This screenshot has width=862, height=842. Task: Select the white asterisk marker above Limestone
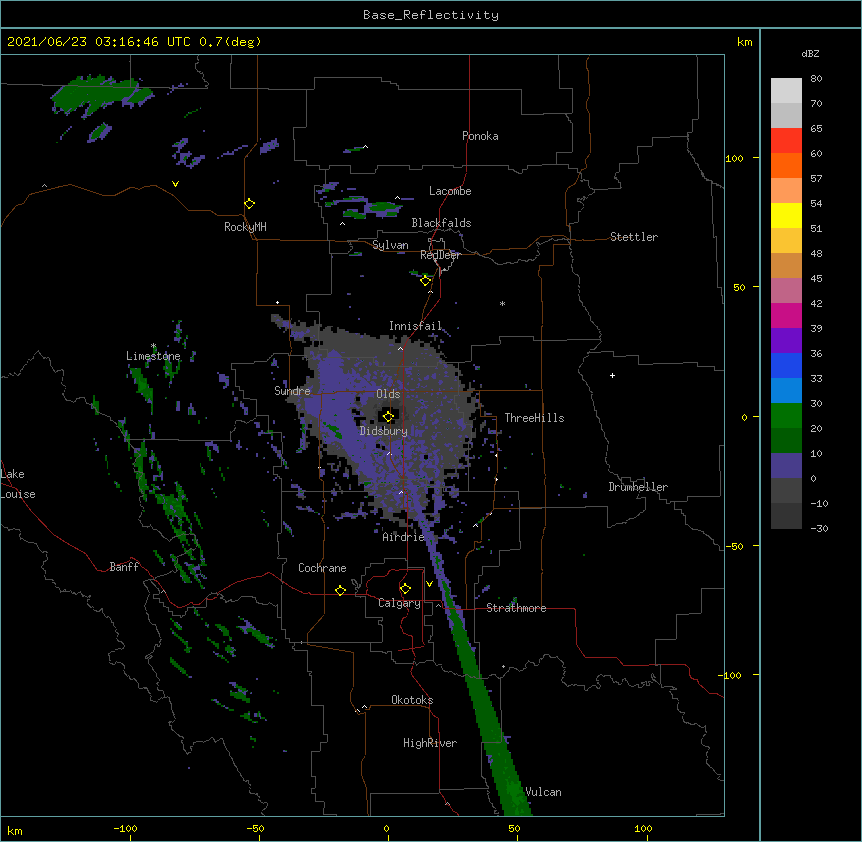point(153,346)
